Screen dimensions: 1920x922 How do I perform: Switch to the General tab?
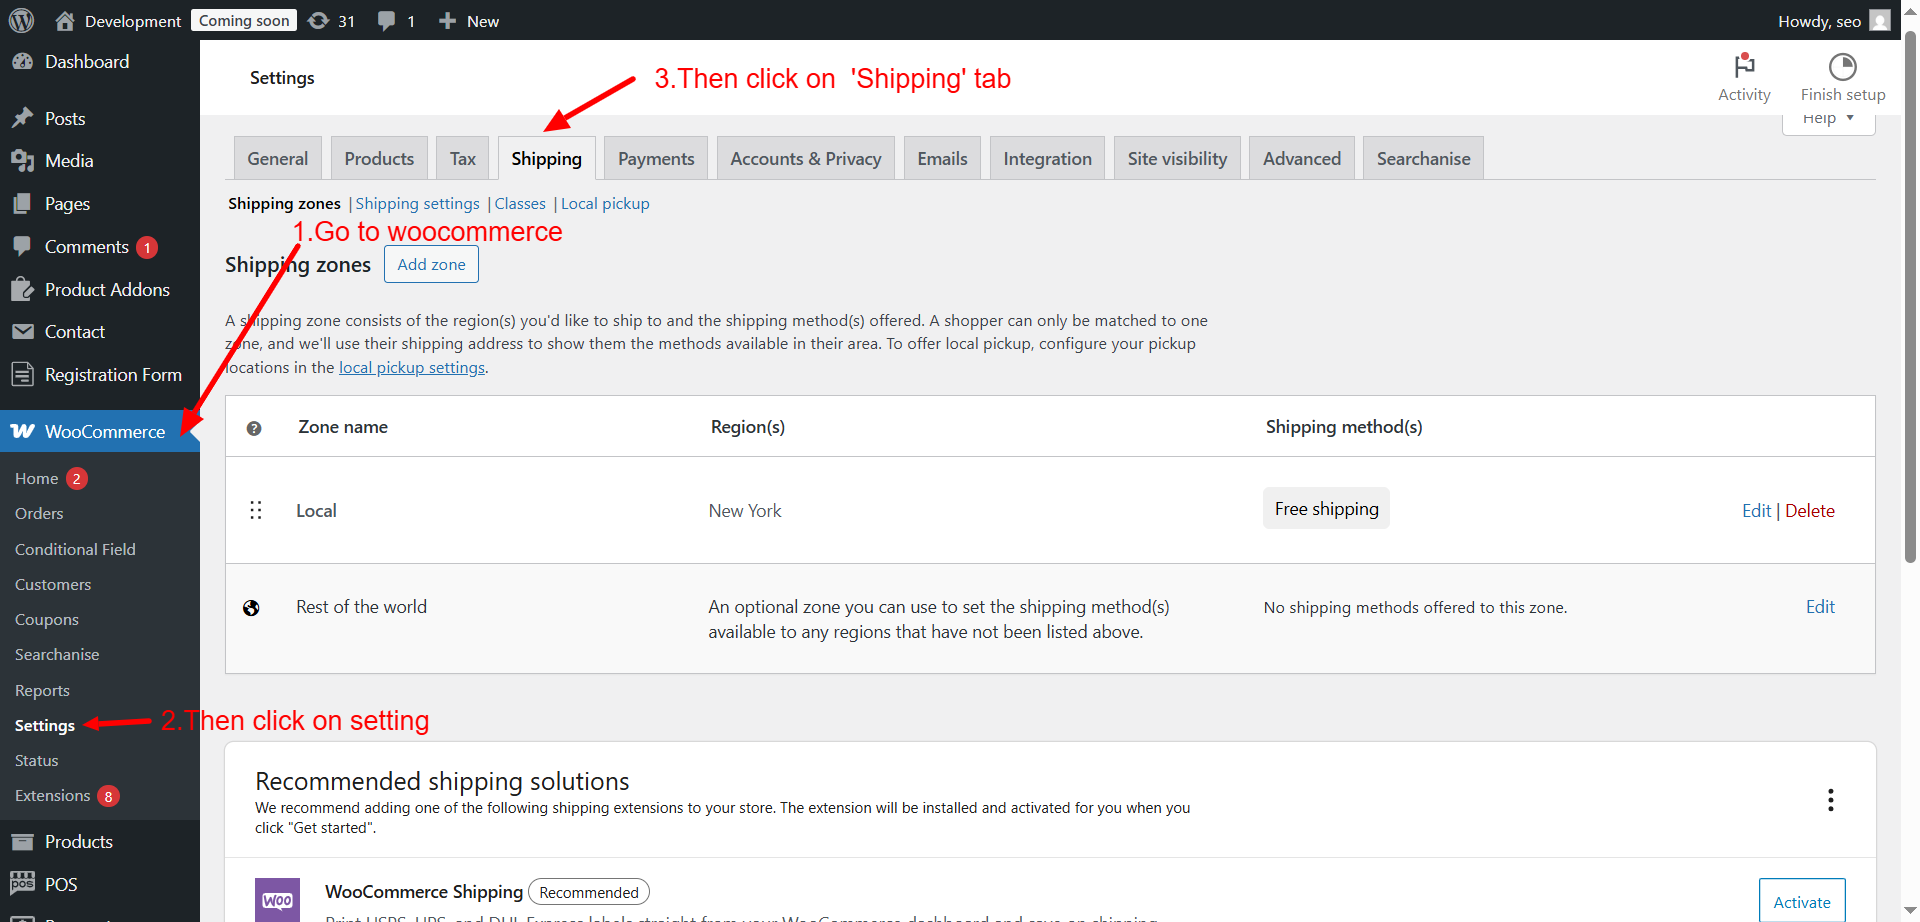click(278, 158)
